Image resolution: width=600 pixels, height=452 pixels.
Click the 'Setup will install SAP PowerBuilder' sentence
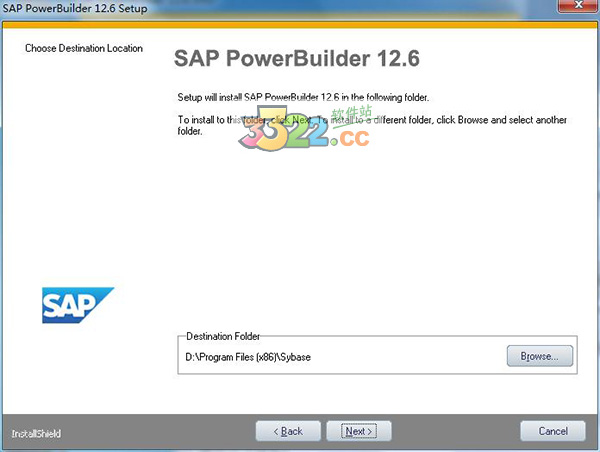pyautogui.click(x=303, y=97)
